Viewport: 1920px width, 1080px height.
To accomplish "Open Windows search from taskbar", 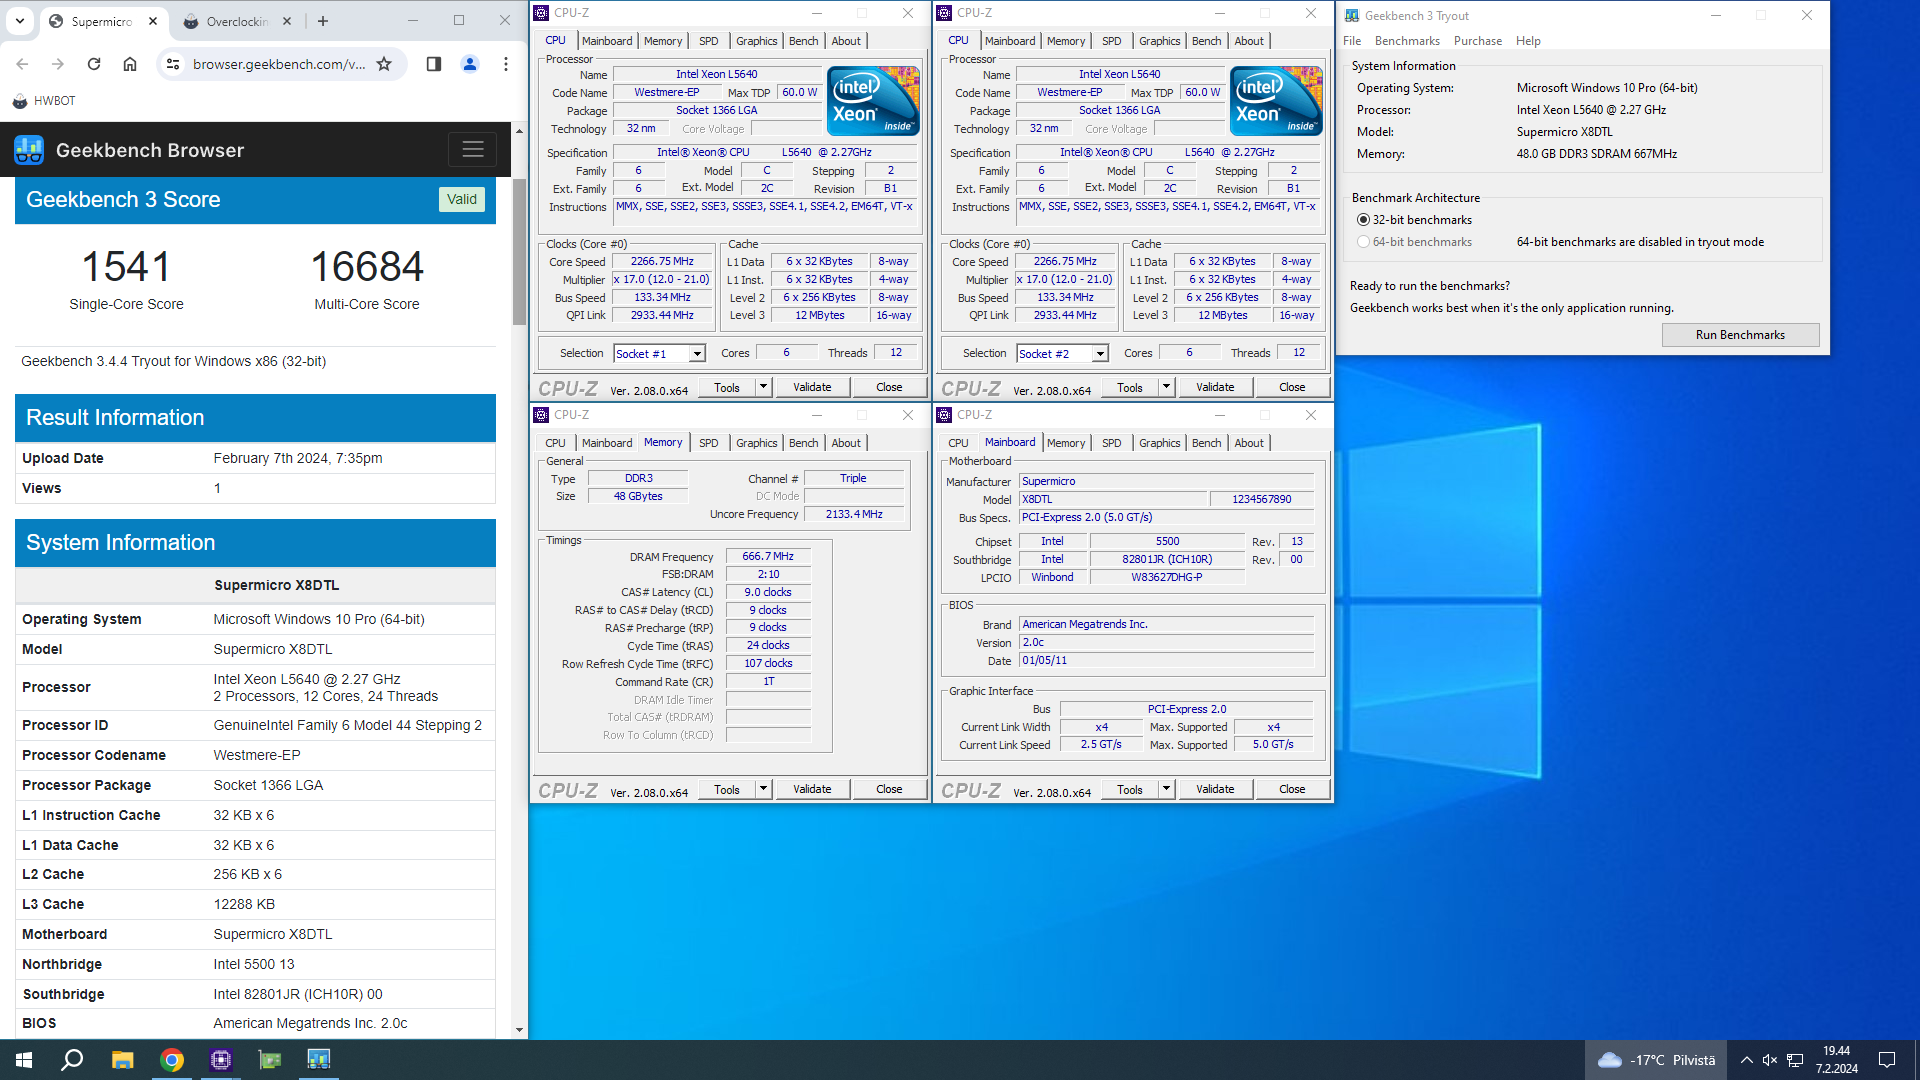I will click(x=72, y=1060).
